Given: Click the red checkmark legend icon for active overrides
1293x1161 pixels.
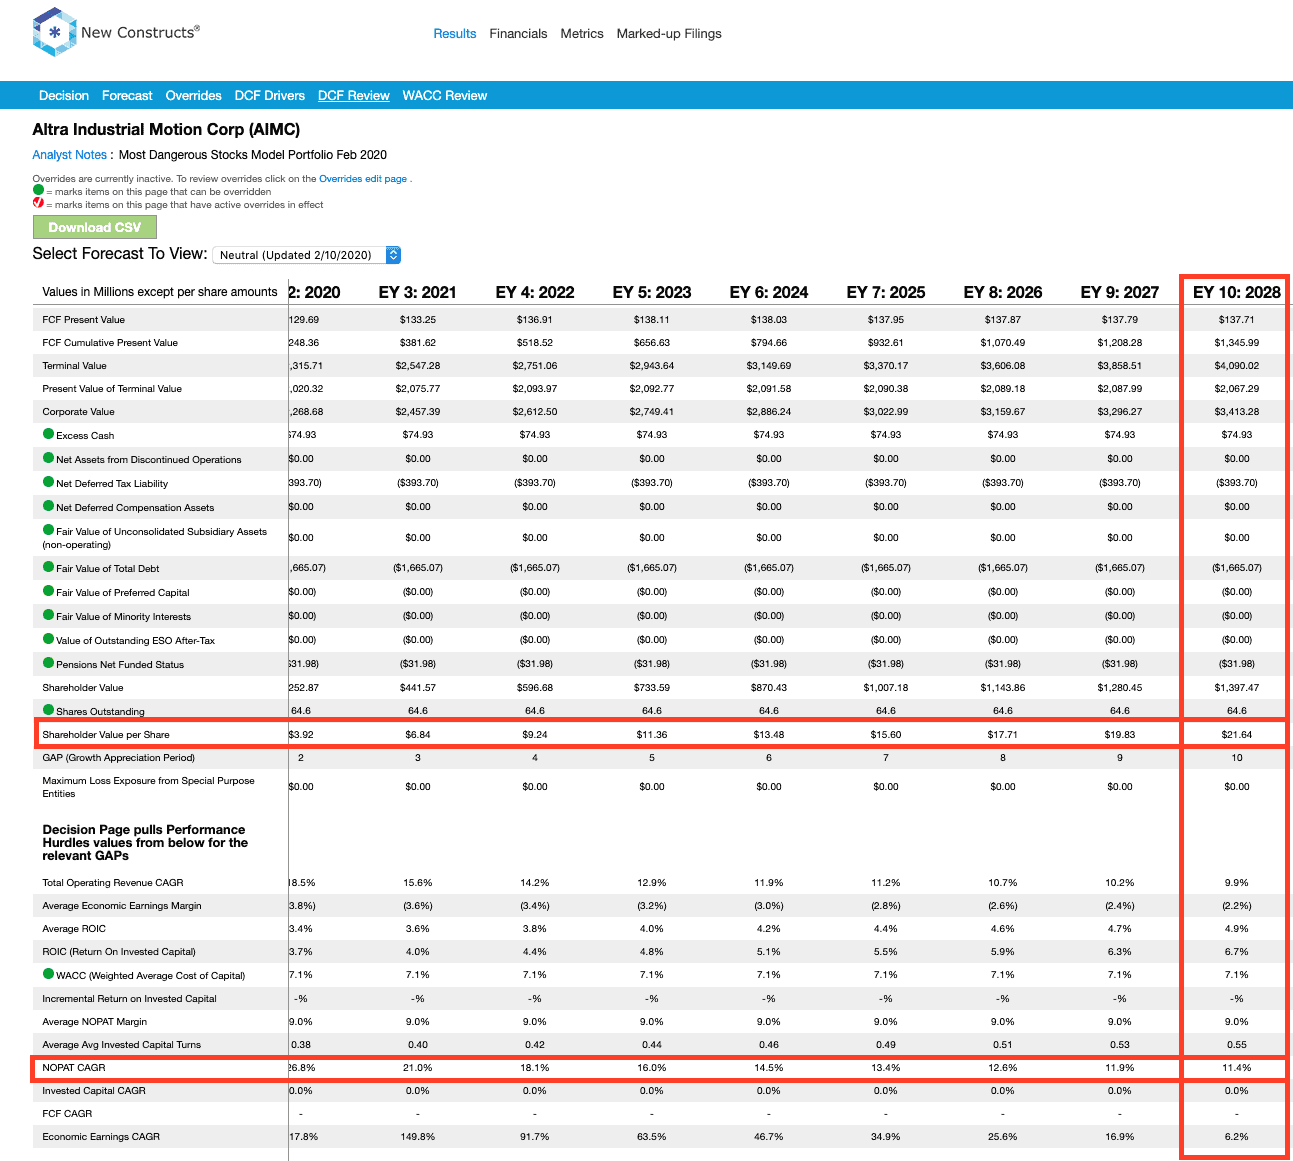Looking at the screenshot, I should coord(38,203).
